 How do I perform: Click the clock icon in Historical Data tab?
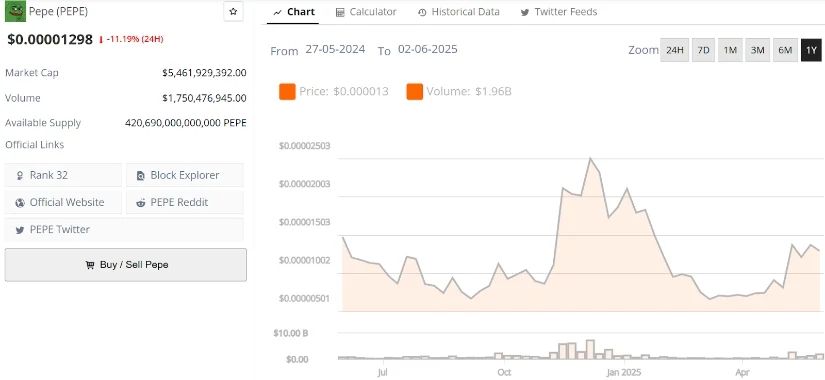[x=422, y=12]
